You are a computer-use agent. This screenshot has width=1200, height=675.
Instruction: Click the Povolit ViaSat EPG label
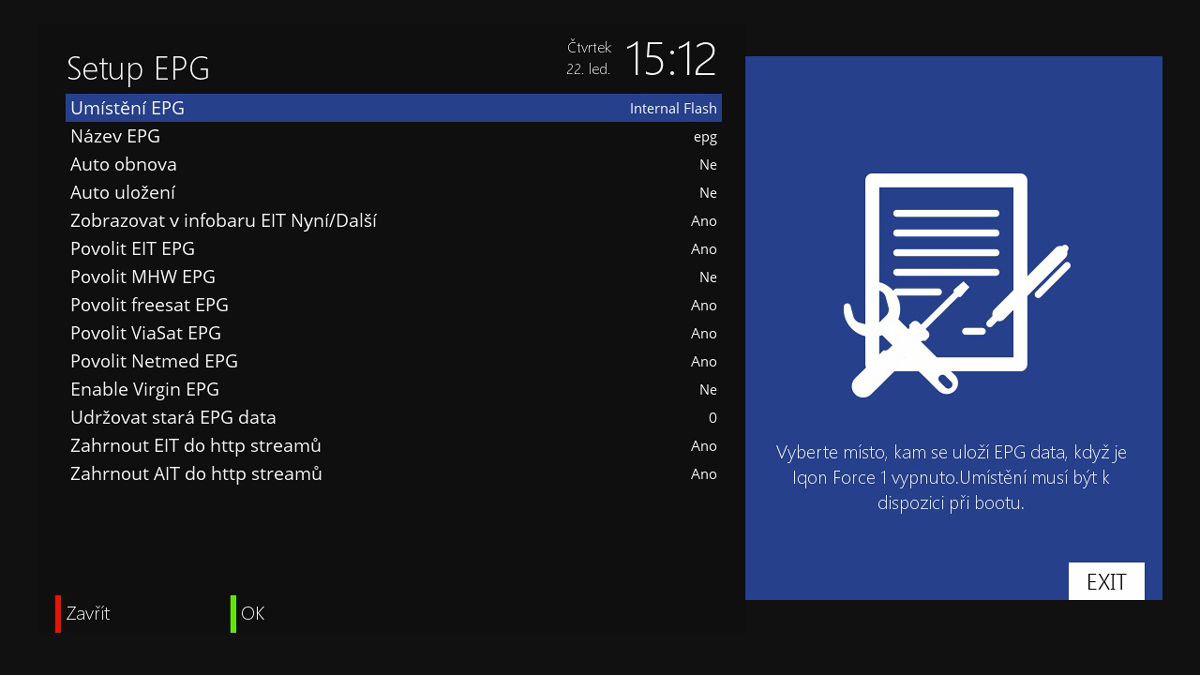pyautogui.click(x=146, y=333)
